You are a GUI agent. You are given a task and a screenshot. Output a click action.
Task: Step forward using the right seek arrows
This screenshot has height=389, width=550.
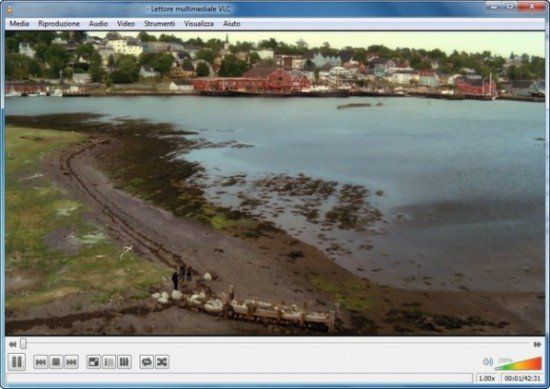537,344
